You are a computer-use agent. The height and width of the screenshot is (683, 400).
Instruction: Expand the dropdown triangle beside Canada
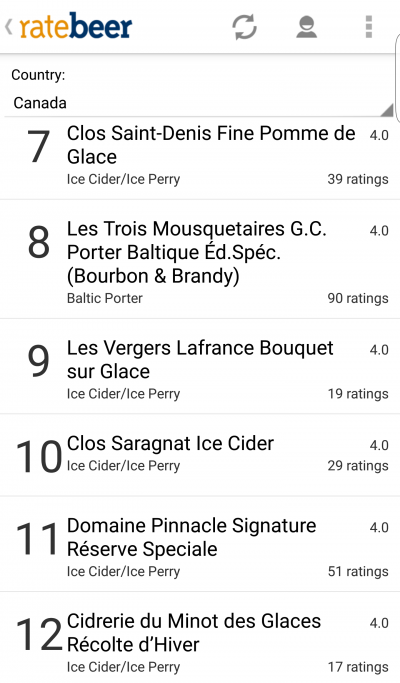tap(386, 110)
